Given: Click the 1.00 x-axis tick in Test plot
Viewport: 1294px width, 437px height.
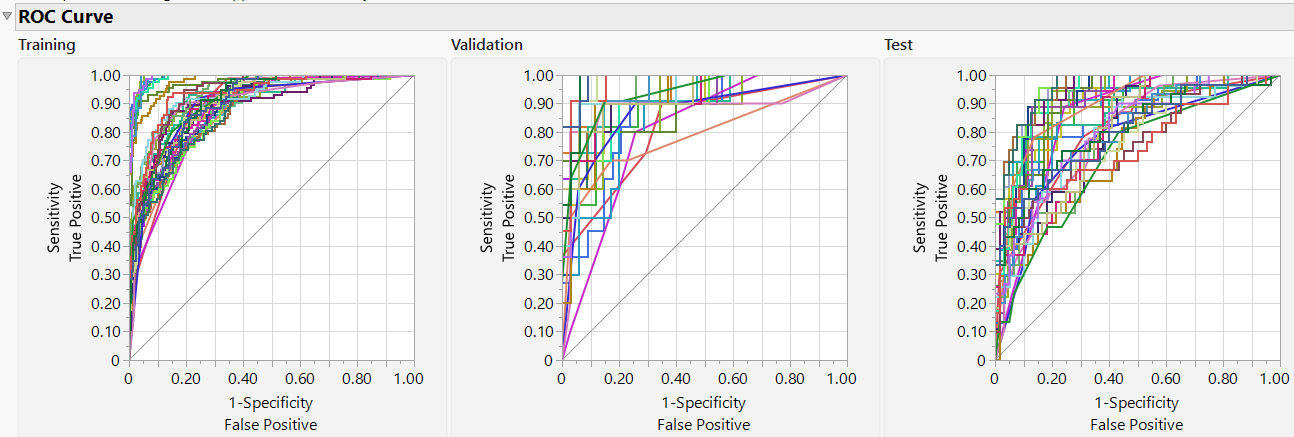Looking at the screenshot, I should coord(1276,380).
